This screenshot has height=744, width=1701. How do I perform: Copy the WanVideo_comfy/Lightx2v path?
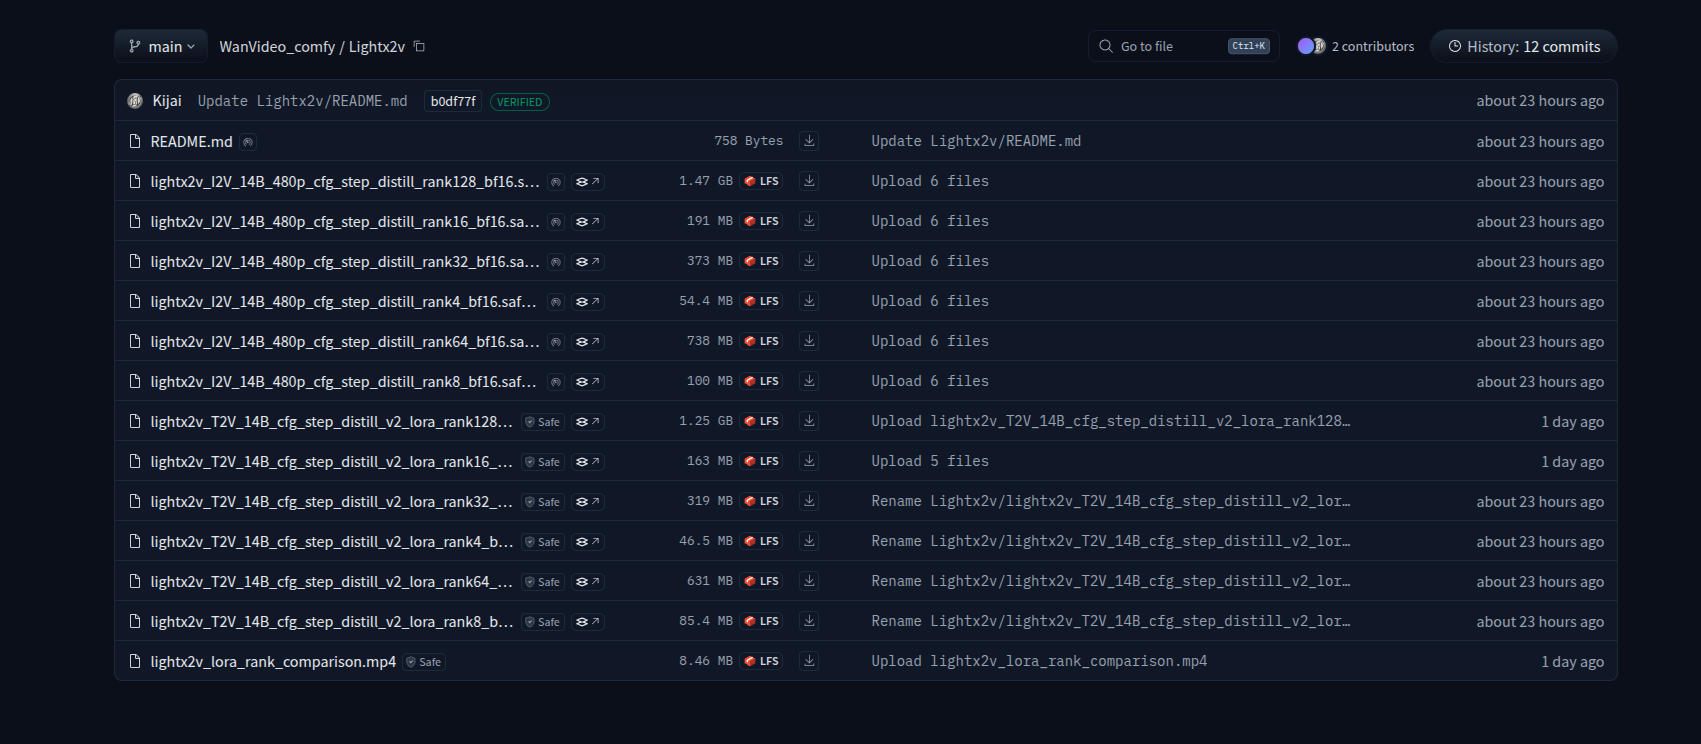tap(420, 46)
